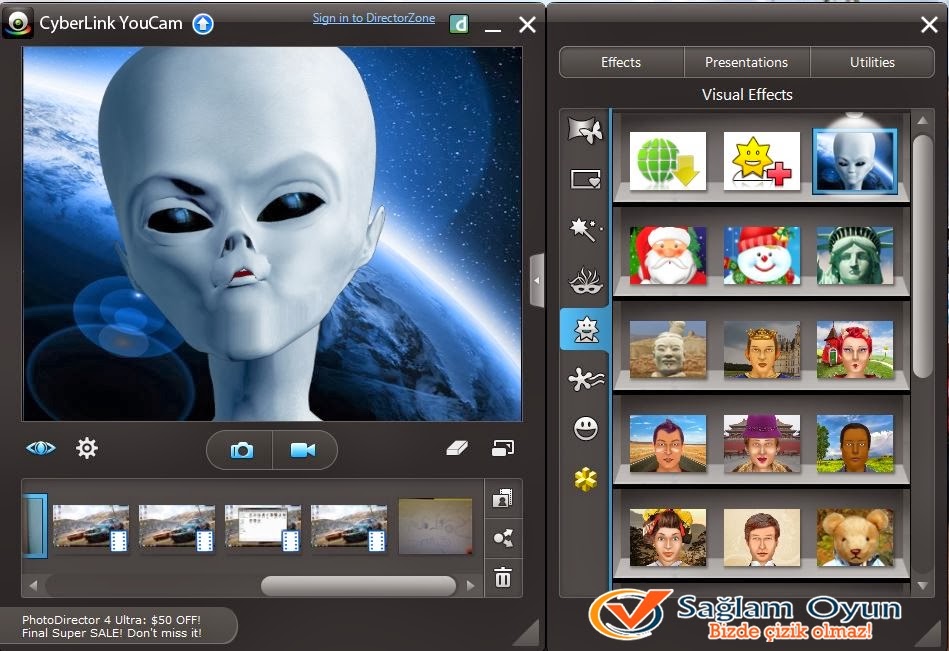Select the avatar category icon
The width and height of the screenshot is (949, 651).
(x=585, y=330)
